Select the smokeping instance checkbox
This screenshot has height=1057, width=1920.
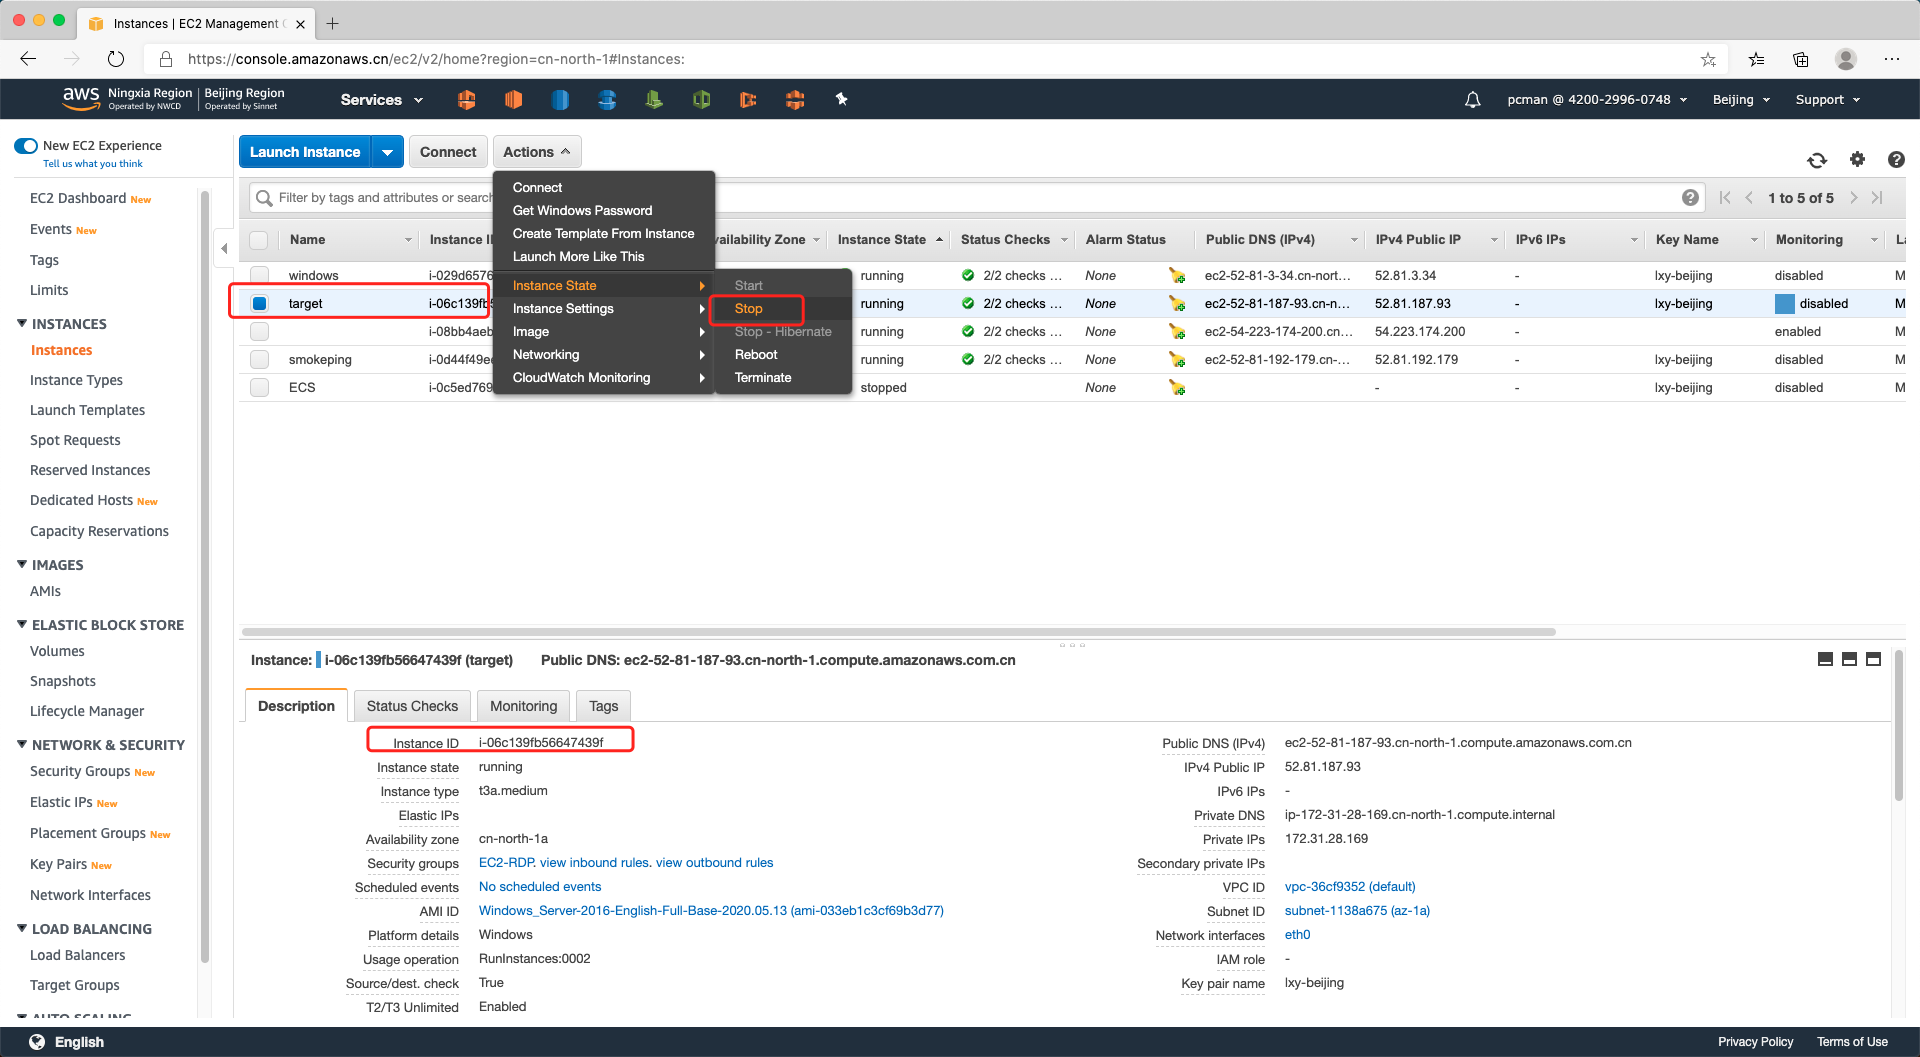pos(260,360)
